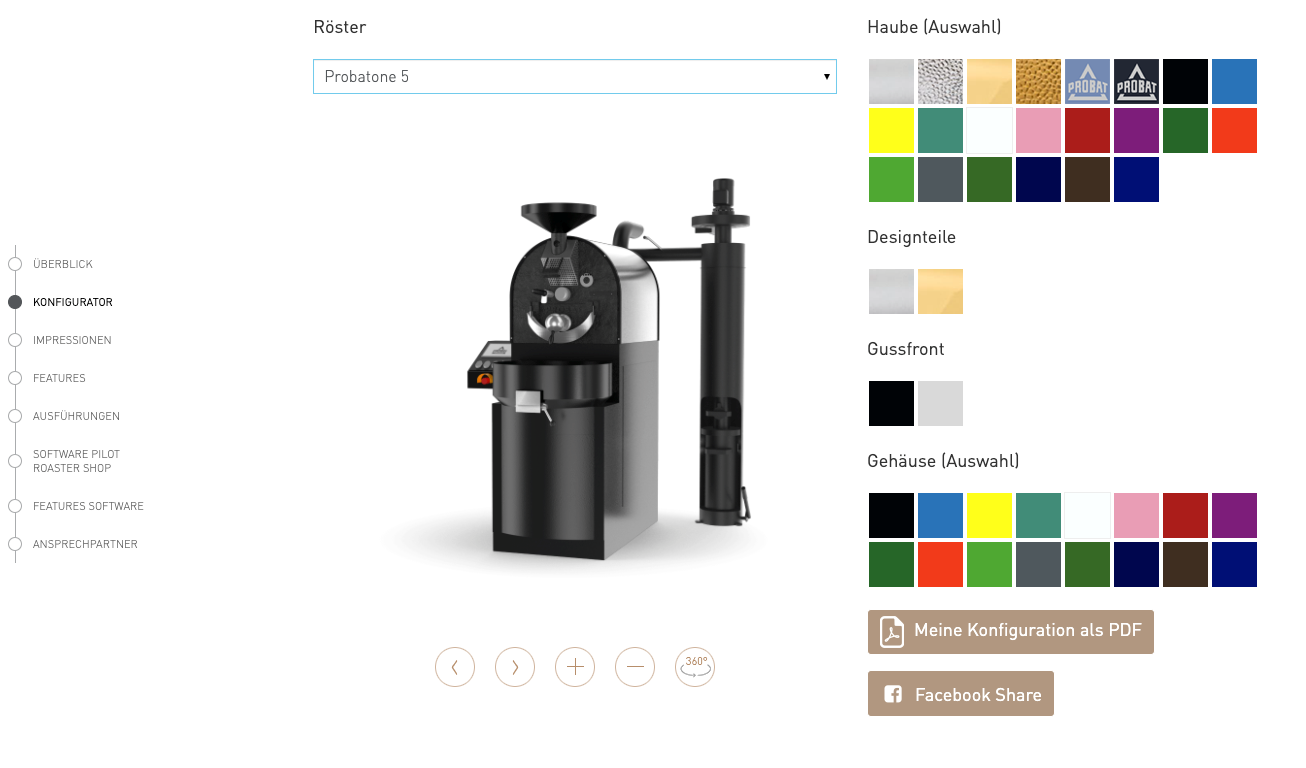1306x768 pixels.
Task: Go to Impressionen section
Action: (72, 340)
